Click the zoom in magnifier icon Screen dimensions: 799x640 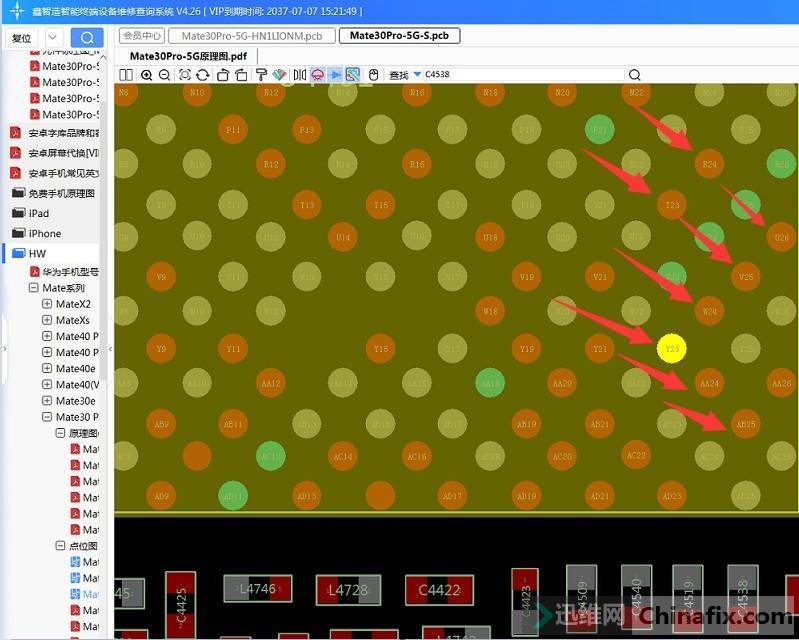tap(147, 75)
